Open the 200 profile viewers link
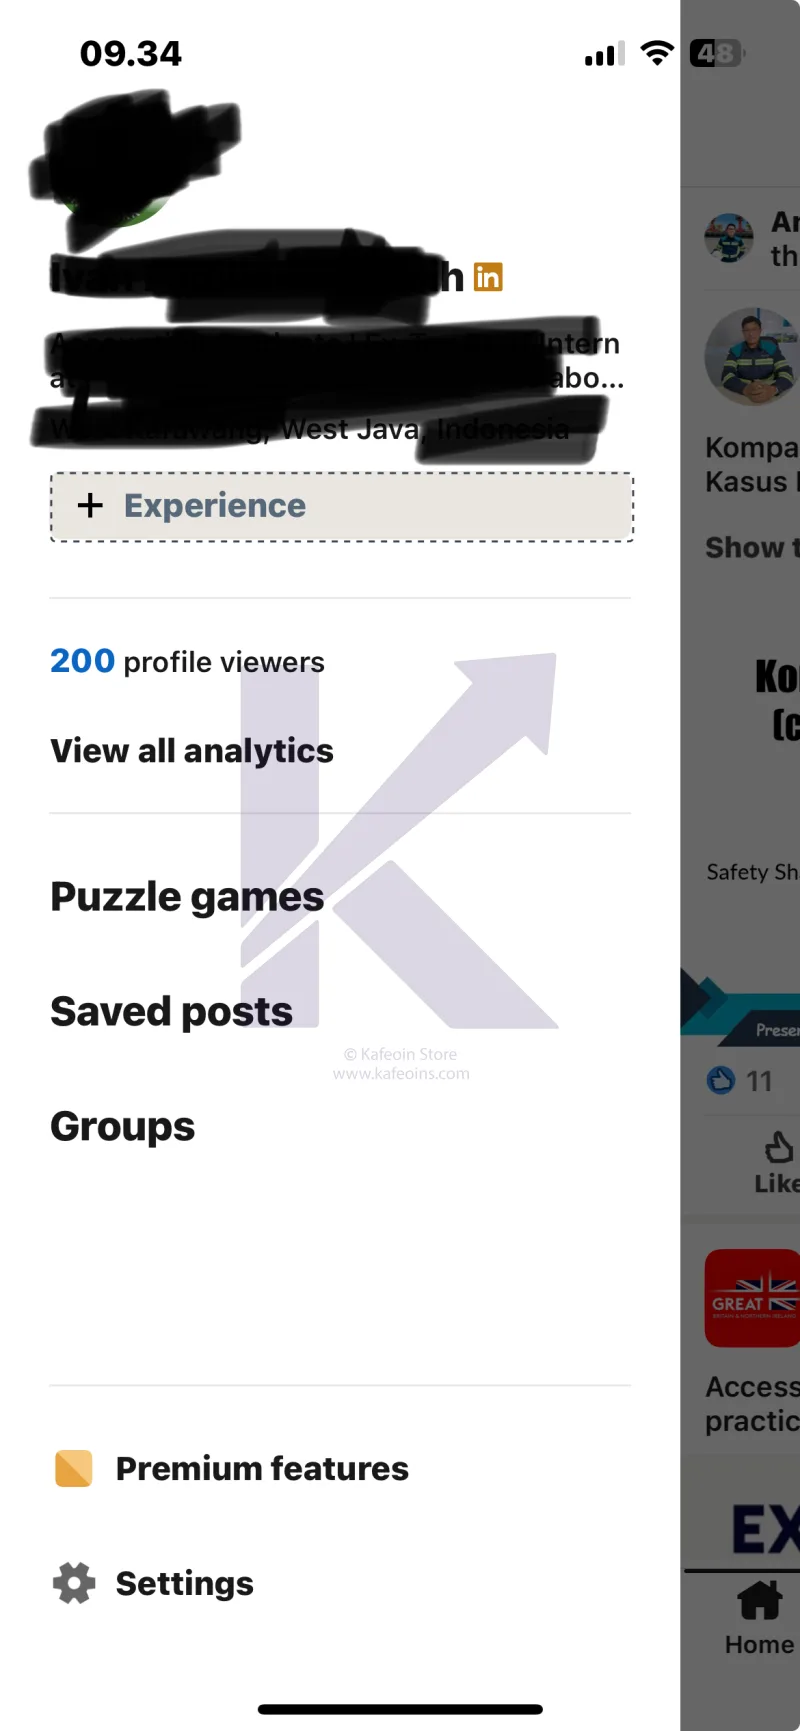Viewport: 800px width, 1731px height. click(x=187, y=662)
